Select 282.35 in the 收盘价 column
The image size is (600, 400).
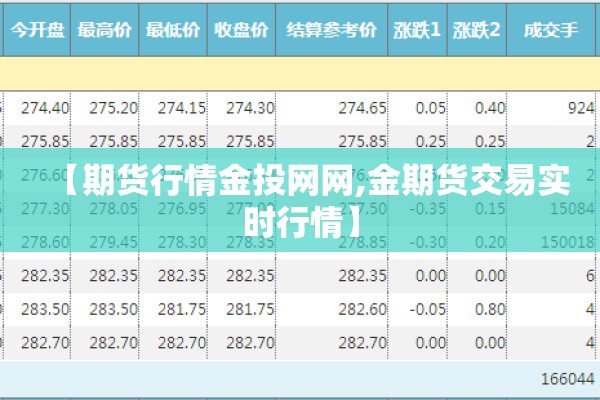click(250, 276)
